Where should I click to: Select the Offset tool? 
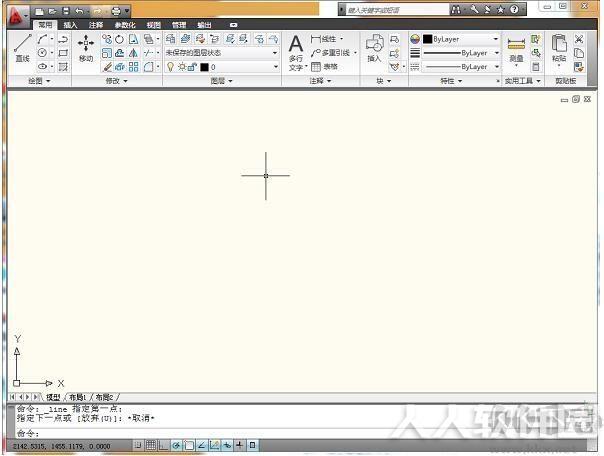120,53
